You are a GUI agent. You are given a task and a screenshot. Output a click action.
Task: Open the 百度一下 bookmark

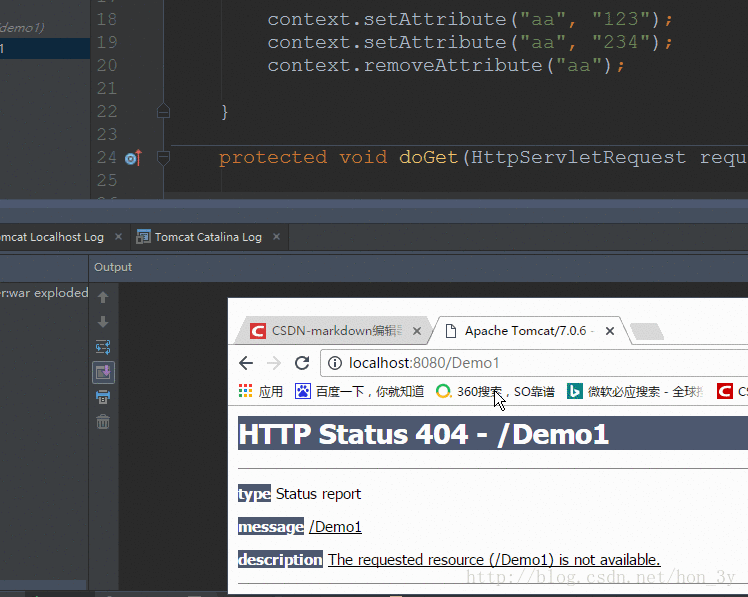click(360, 391)
